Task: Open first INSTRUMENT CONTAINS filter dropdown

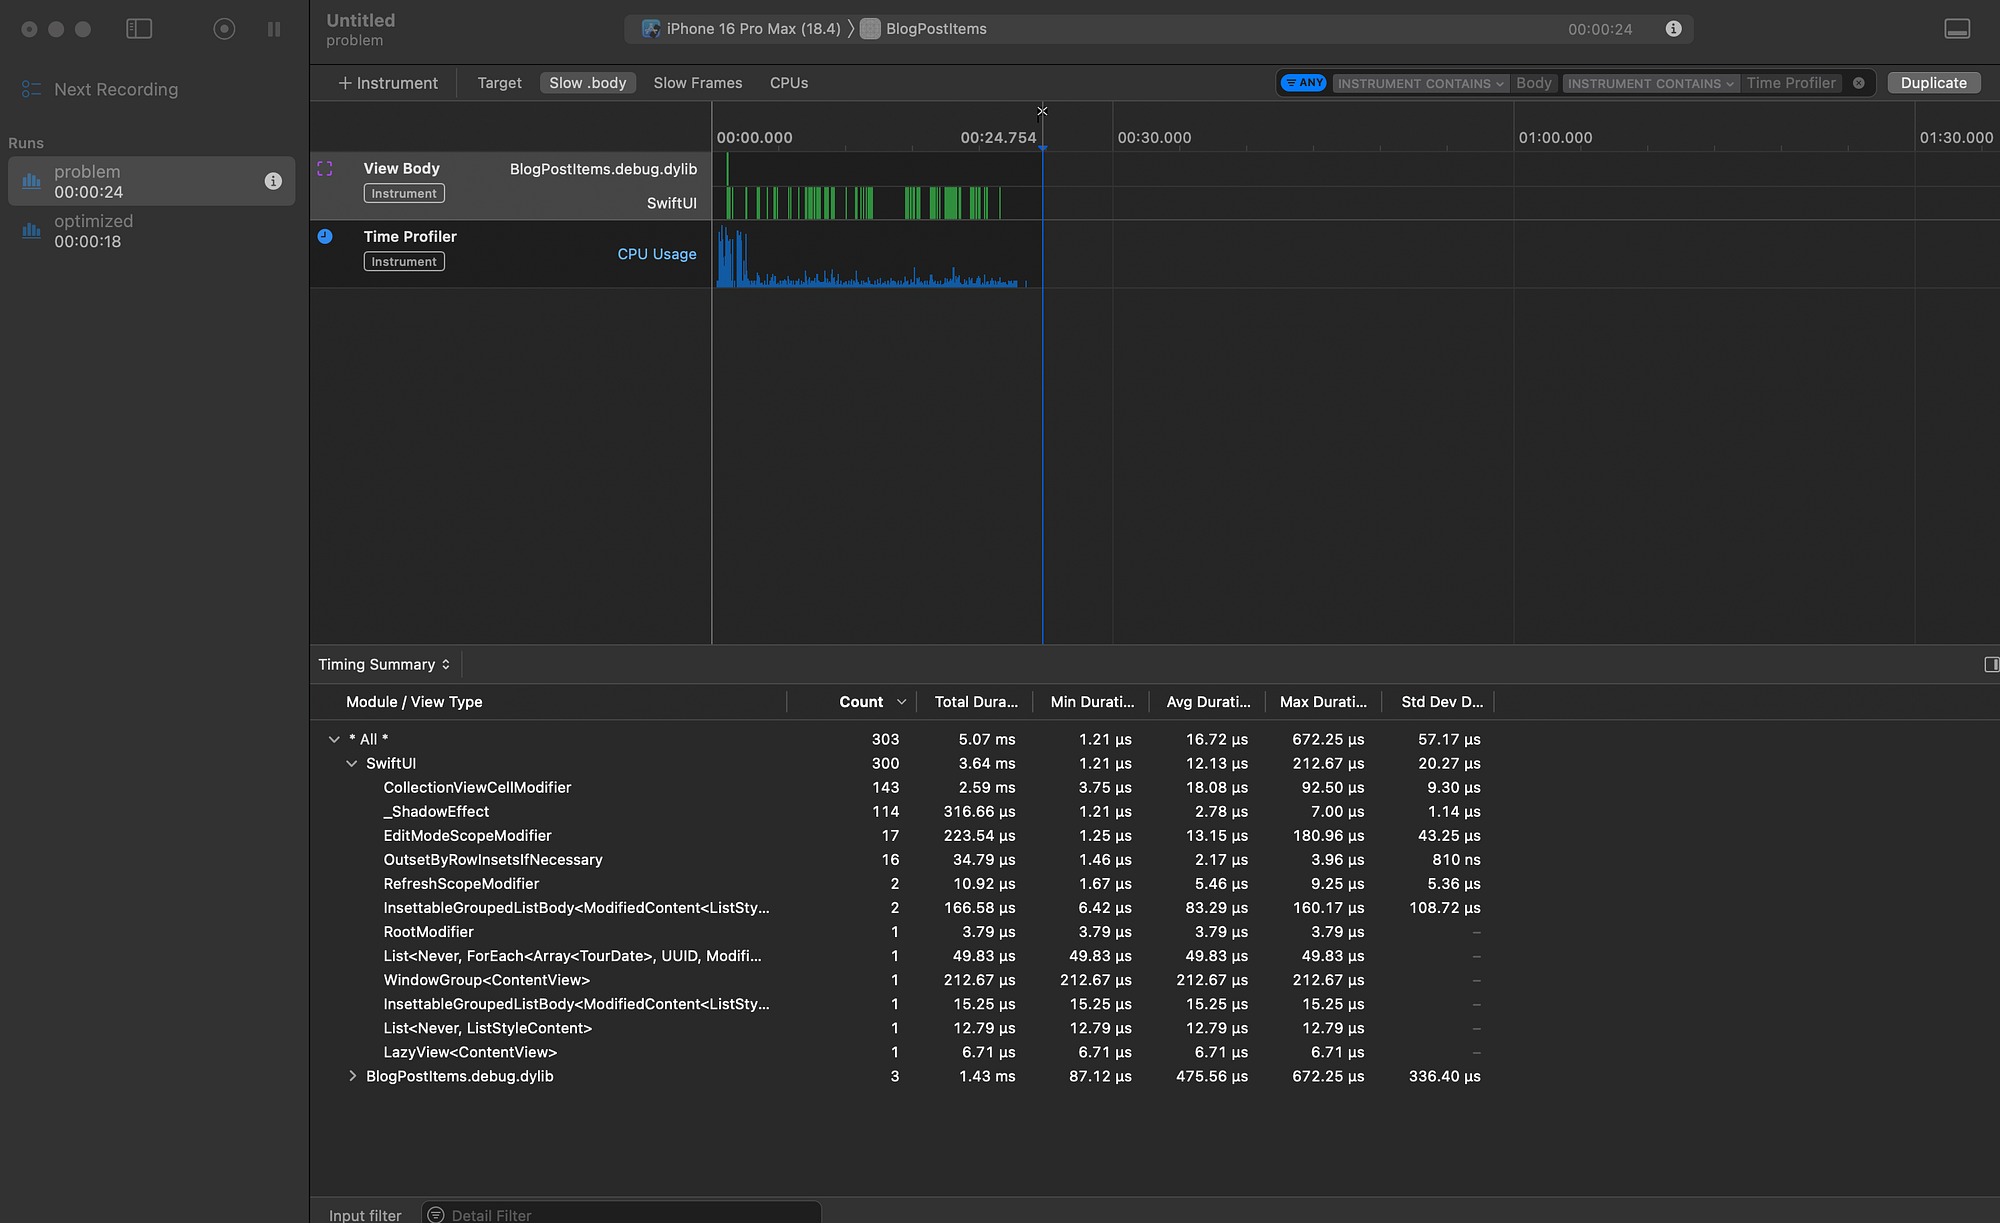Action: (x=1420, y=84)
